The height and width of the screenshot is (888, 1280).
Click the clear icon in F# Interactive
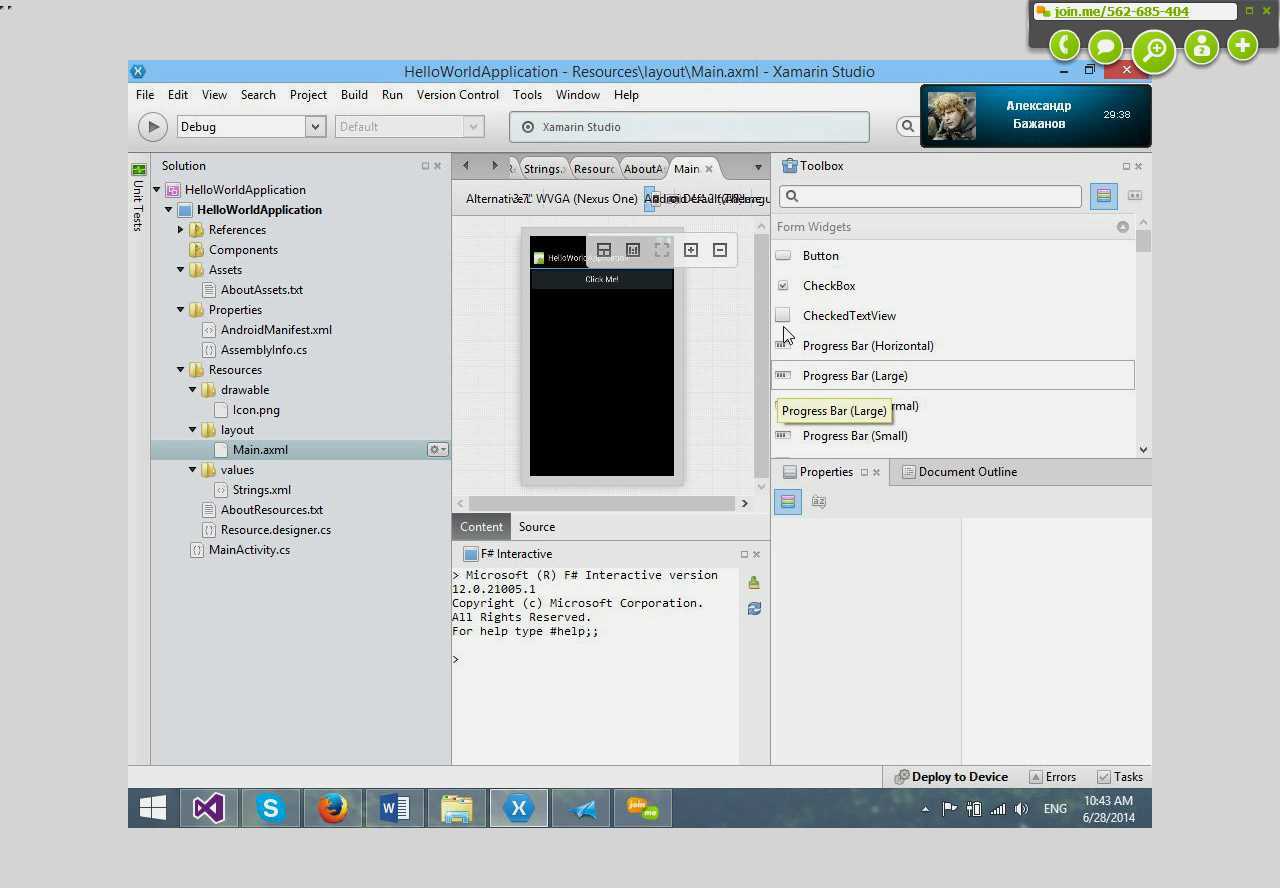pyautogui.click(x=754, y=583)
